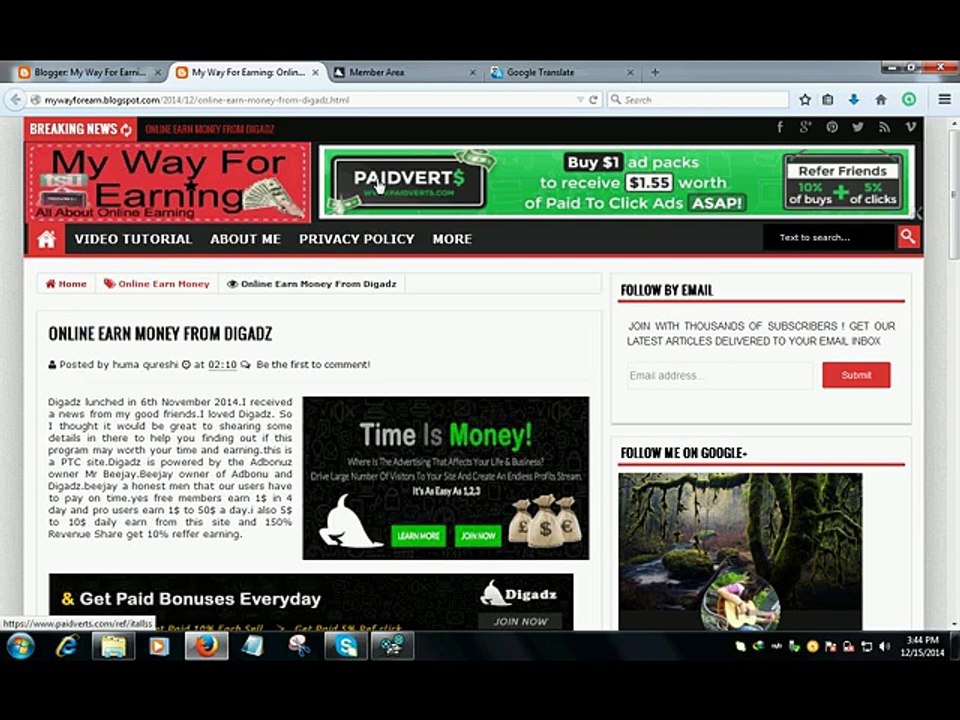Click the Email address input field

(x=720, y=375)
